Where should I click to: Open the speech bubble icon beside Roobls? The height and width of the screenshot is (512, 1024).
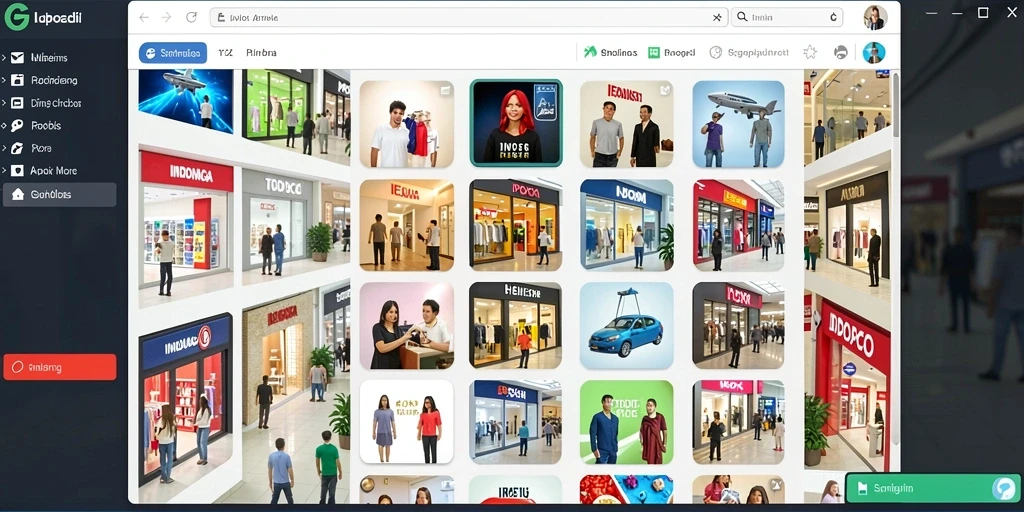coord(18,125)
